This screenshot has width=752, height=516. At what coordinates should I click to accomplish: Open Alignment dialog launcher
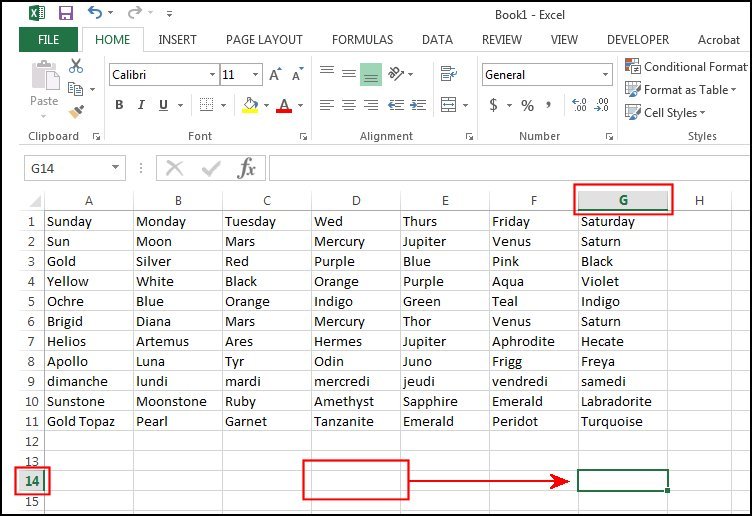469,137
